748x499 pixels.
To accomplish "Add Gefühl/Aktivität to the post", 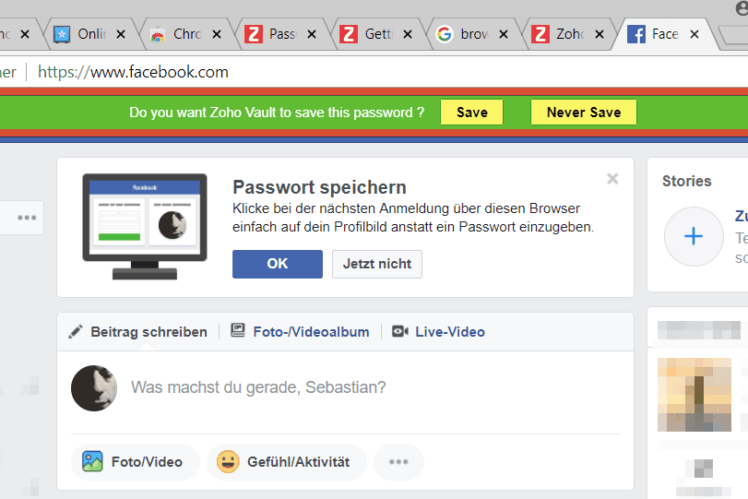I will coord(286,462).
